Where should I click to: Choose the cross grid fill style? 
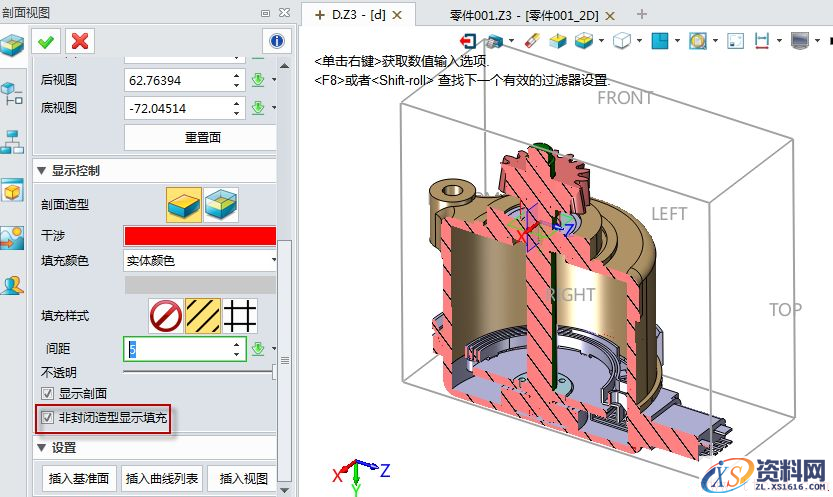tap(240, 316)
